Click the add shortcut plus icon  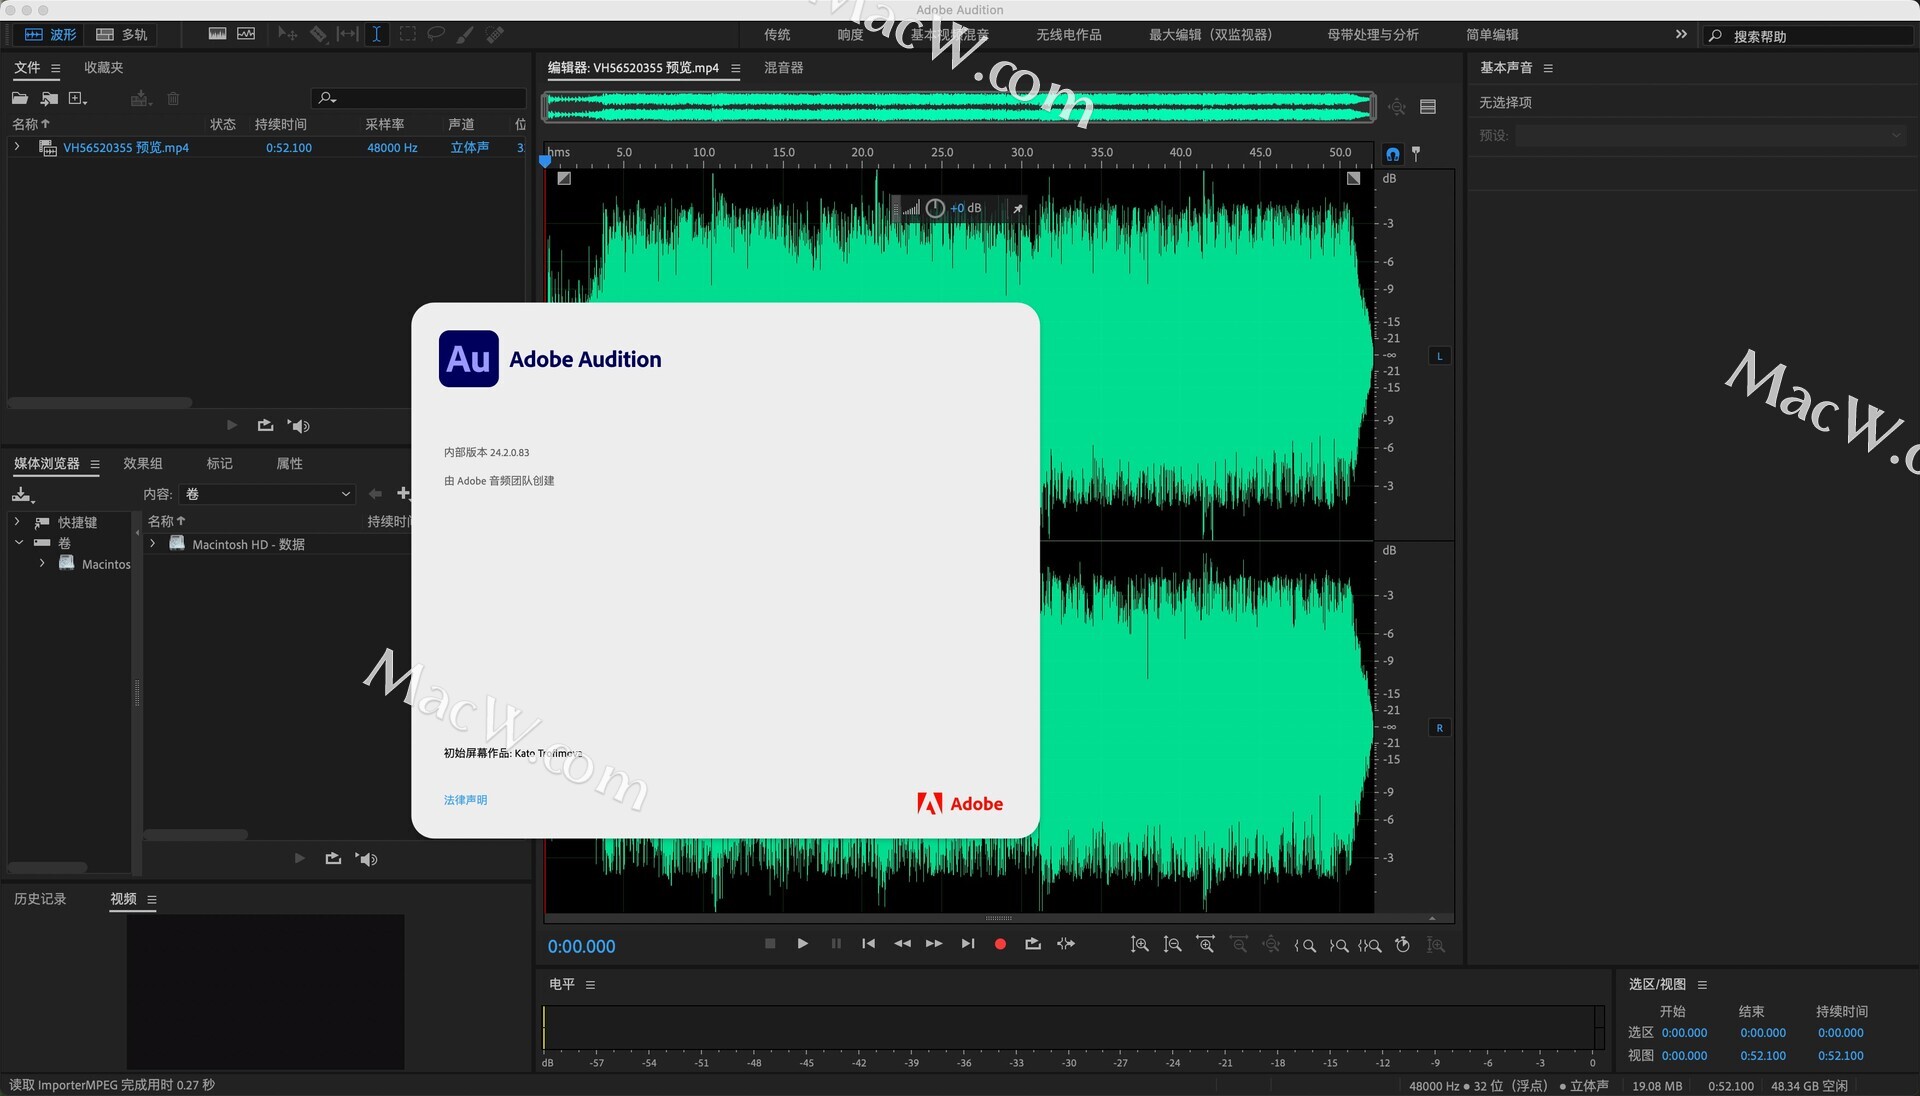click(x=403, y=493)
